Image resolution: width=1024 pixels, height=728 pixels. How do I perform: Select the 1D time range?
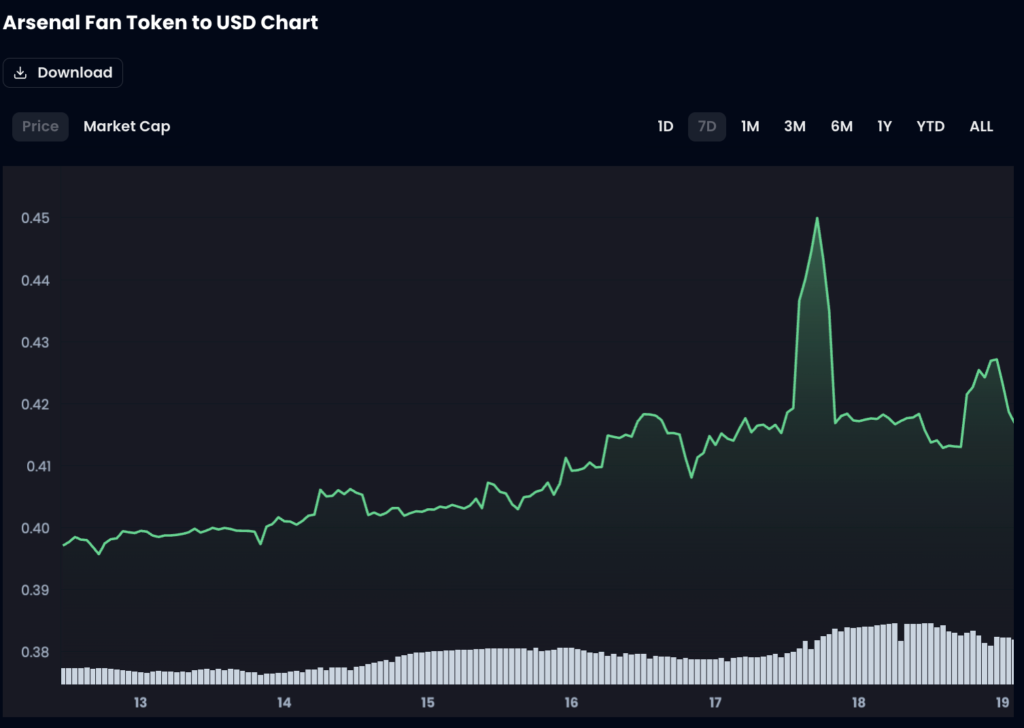pos(665,127)
